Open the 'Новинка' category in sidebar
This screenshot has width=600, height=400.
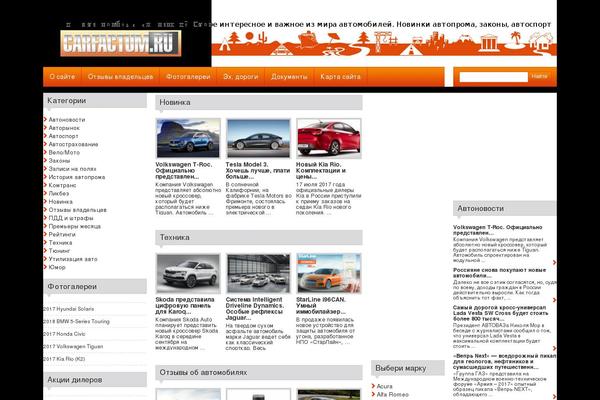[x=60, y=202]
